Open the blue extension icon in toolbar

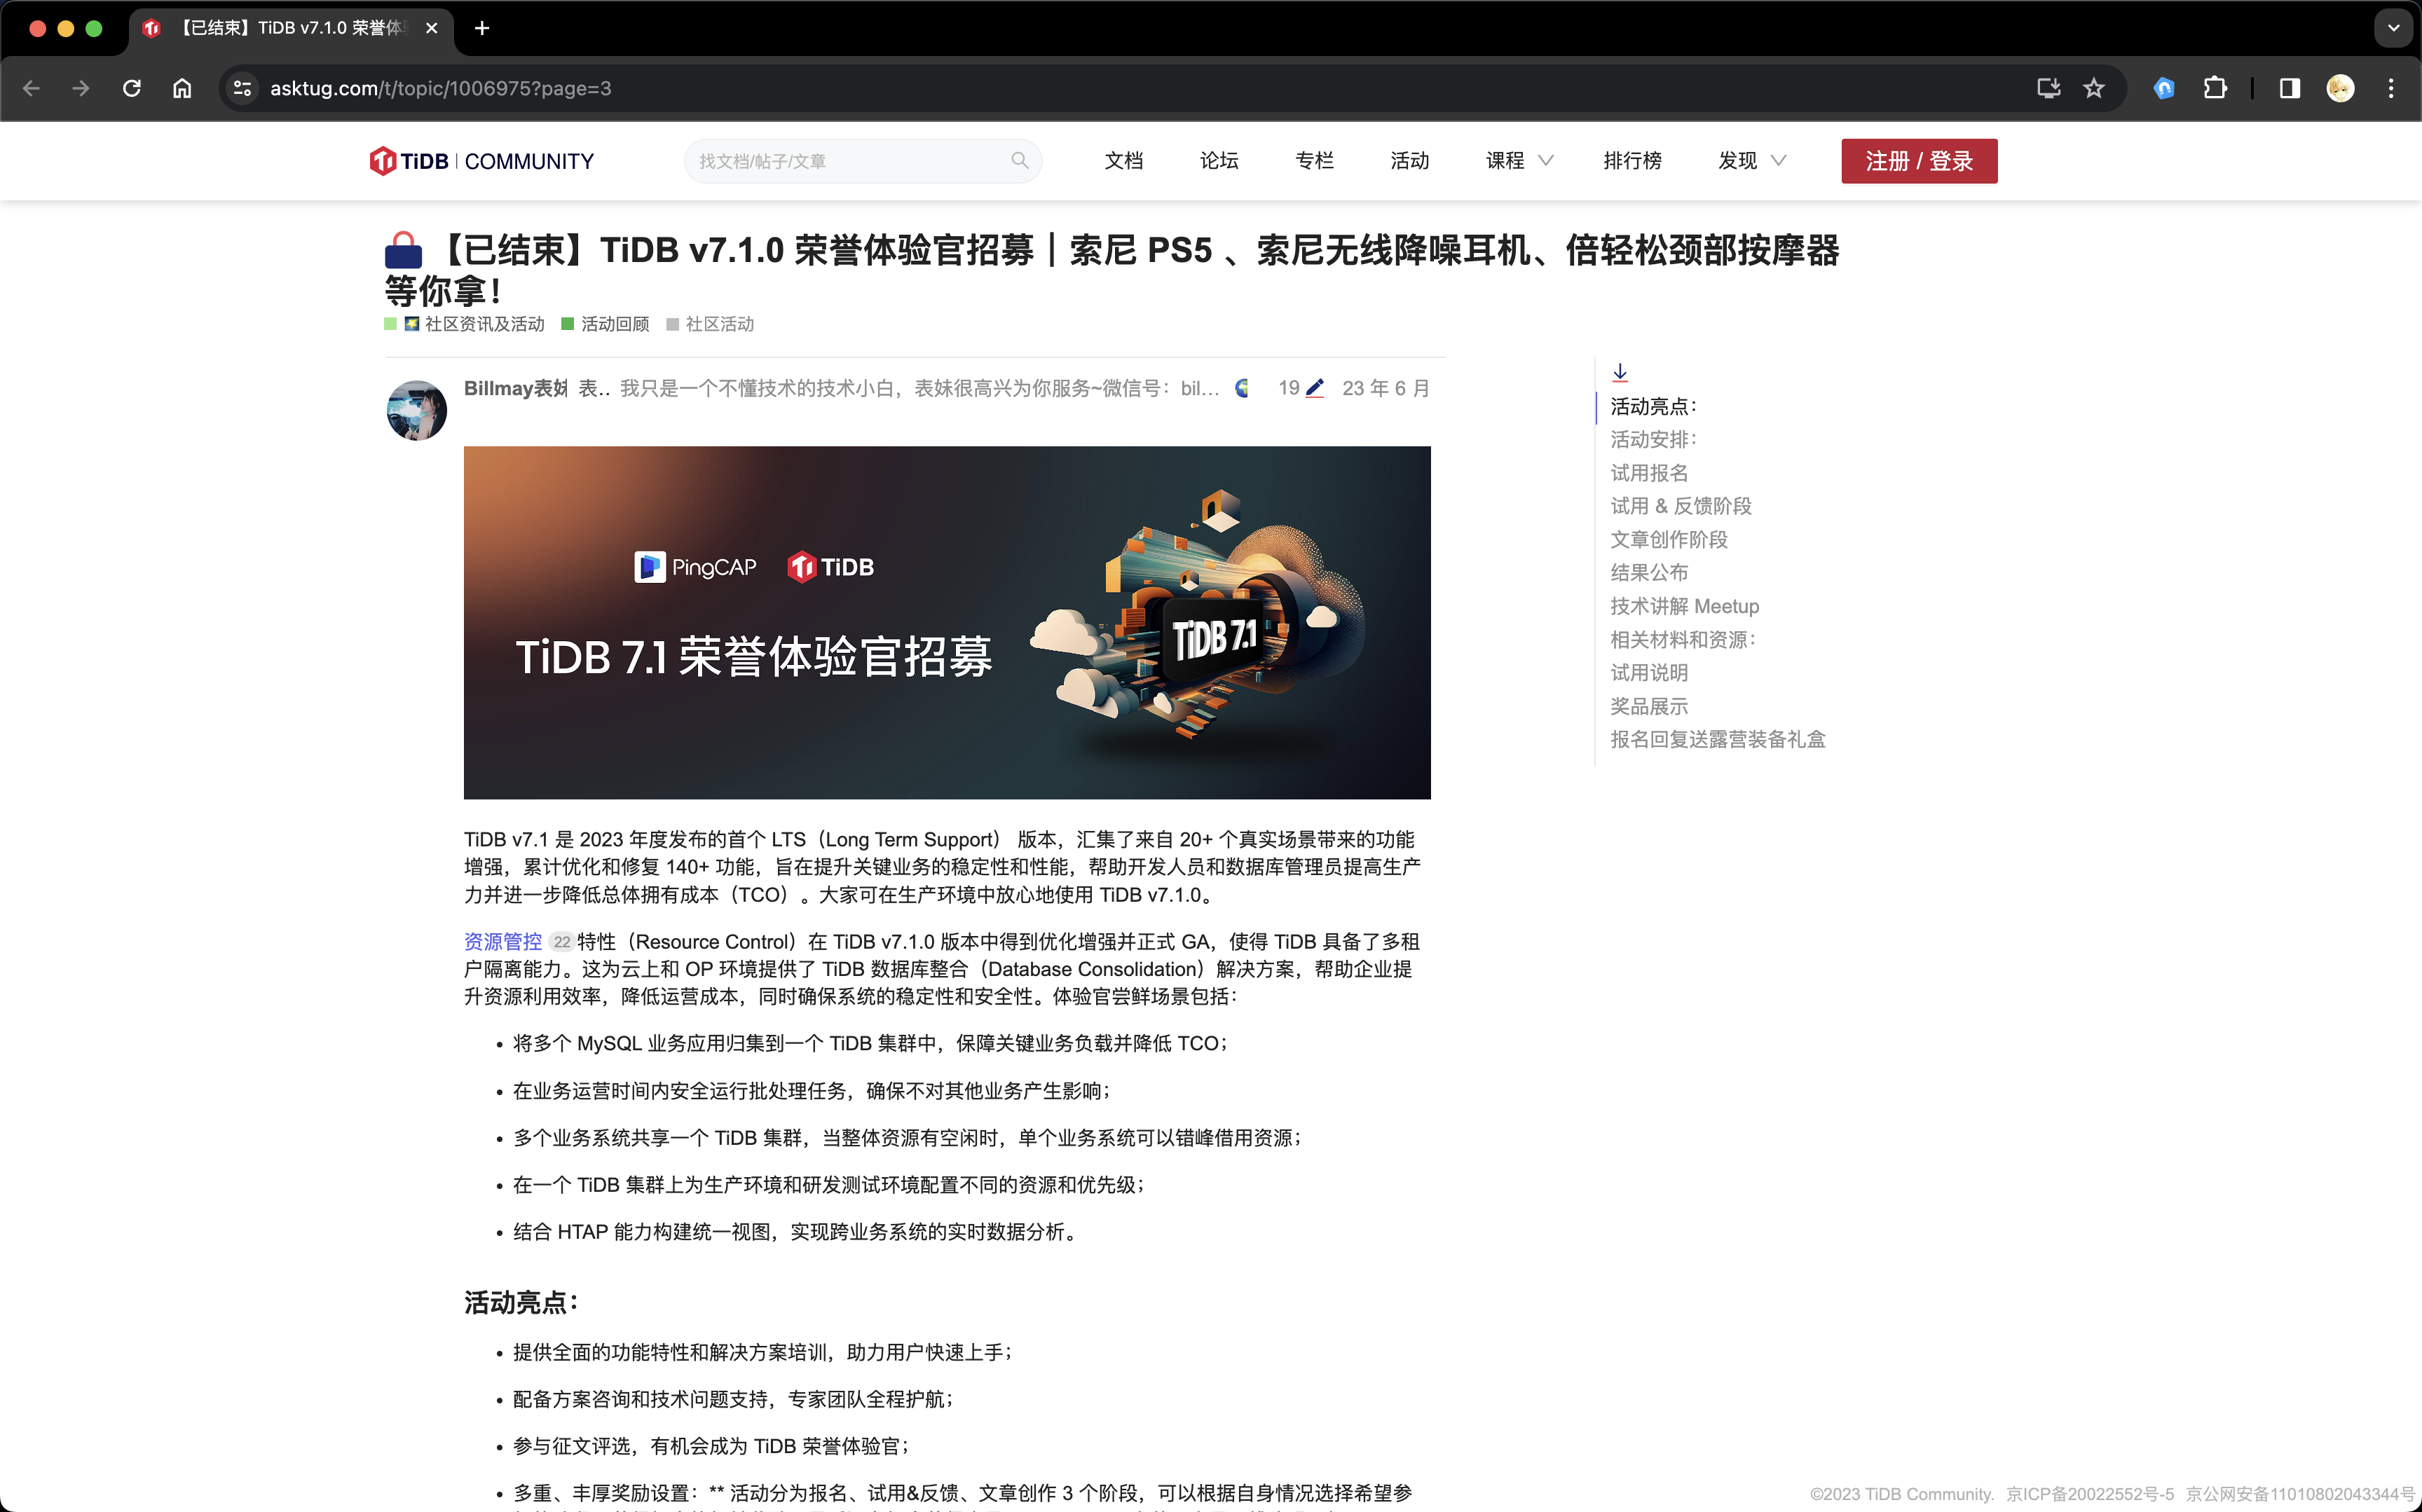[x=2164, y=88]
